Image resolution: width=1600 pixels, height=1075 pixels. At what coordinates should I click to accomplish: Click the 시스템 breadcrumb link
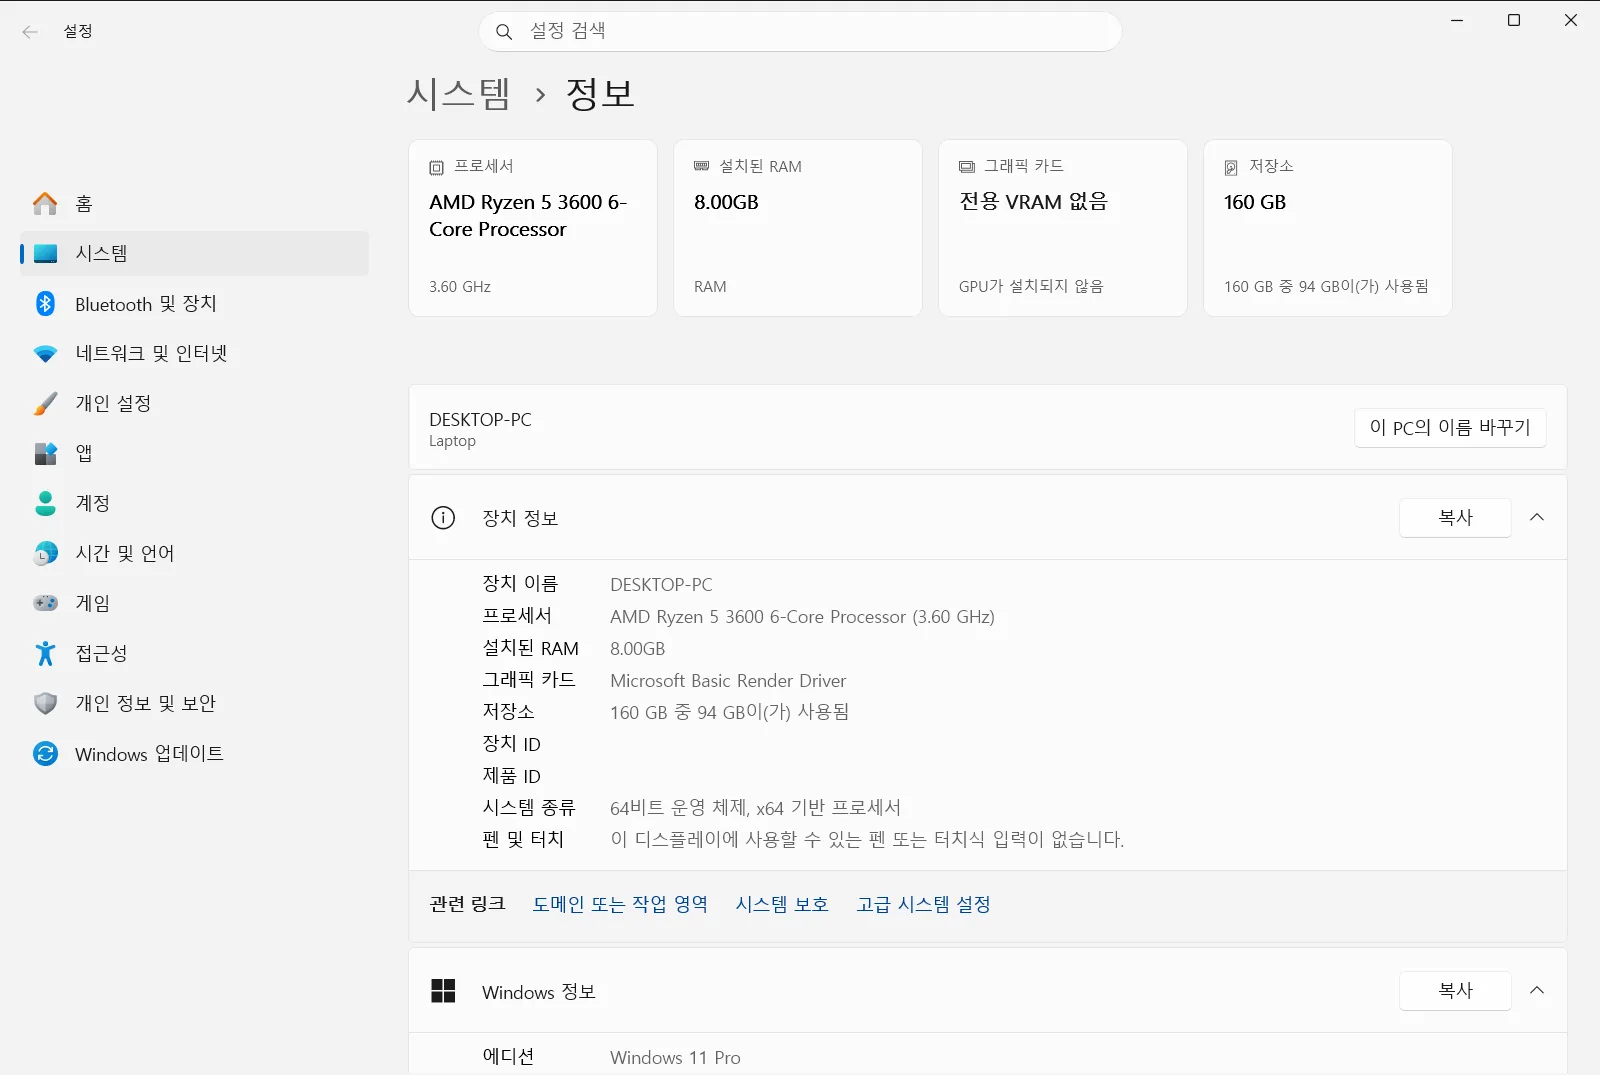459,94
